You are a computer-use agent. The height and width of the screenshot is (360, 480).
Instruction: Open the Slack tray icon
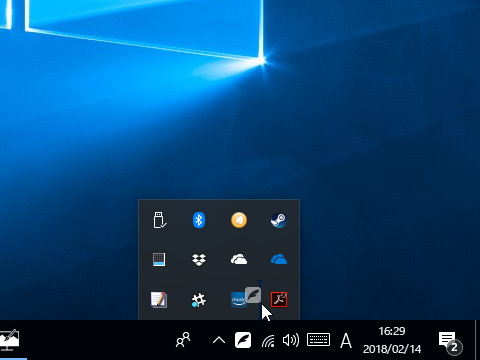click(199, 300)
